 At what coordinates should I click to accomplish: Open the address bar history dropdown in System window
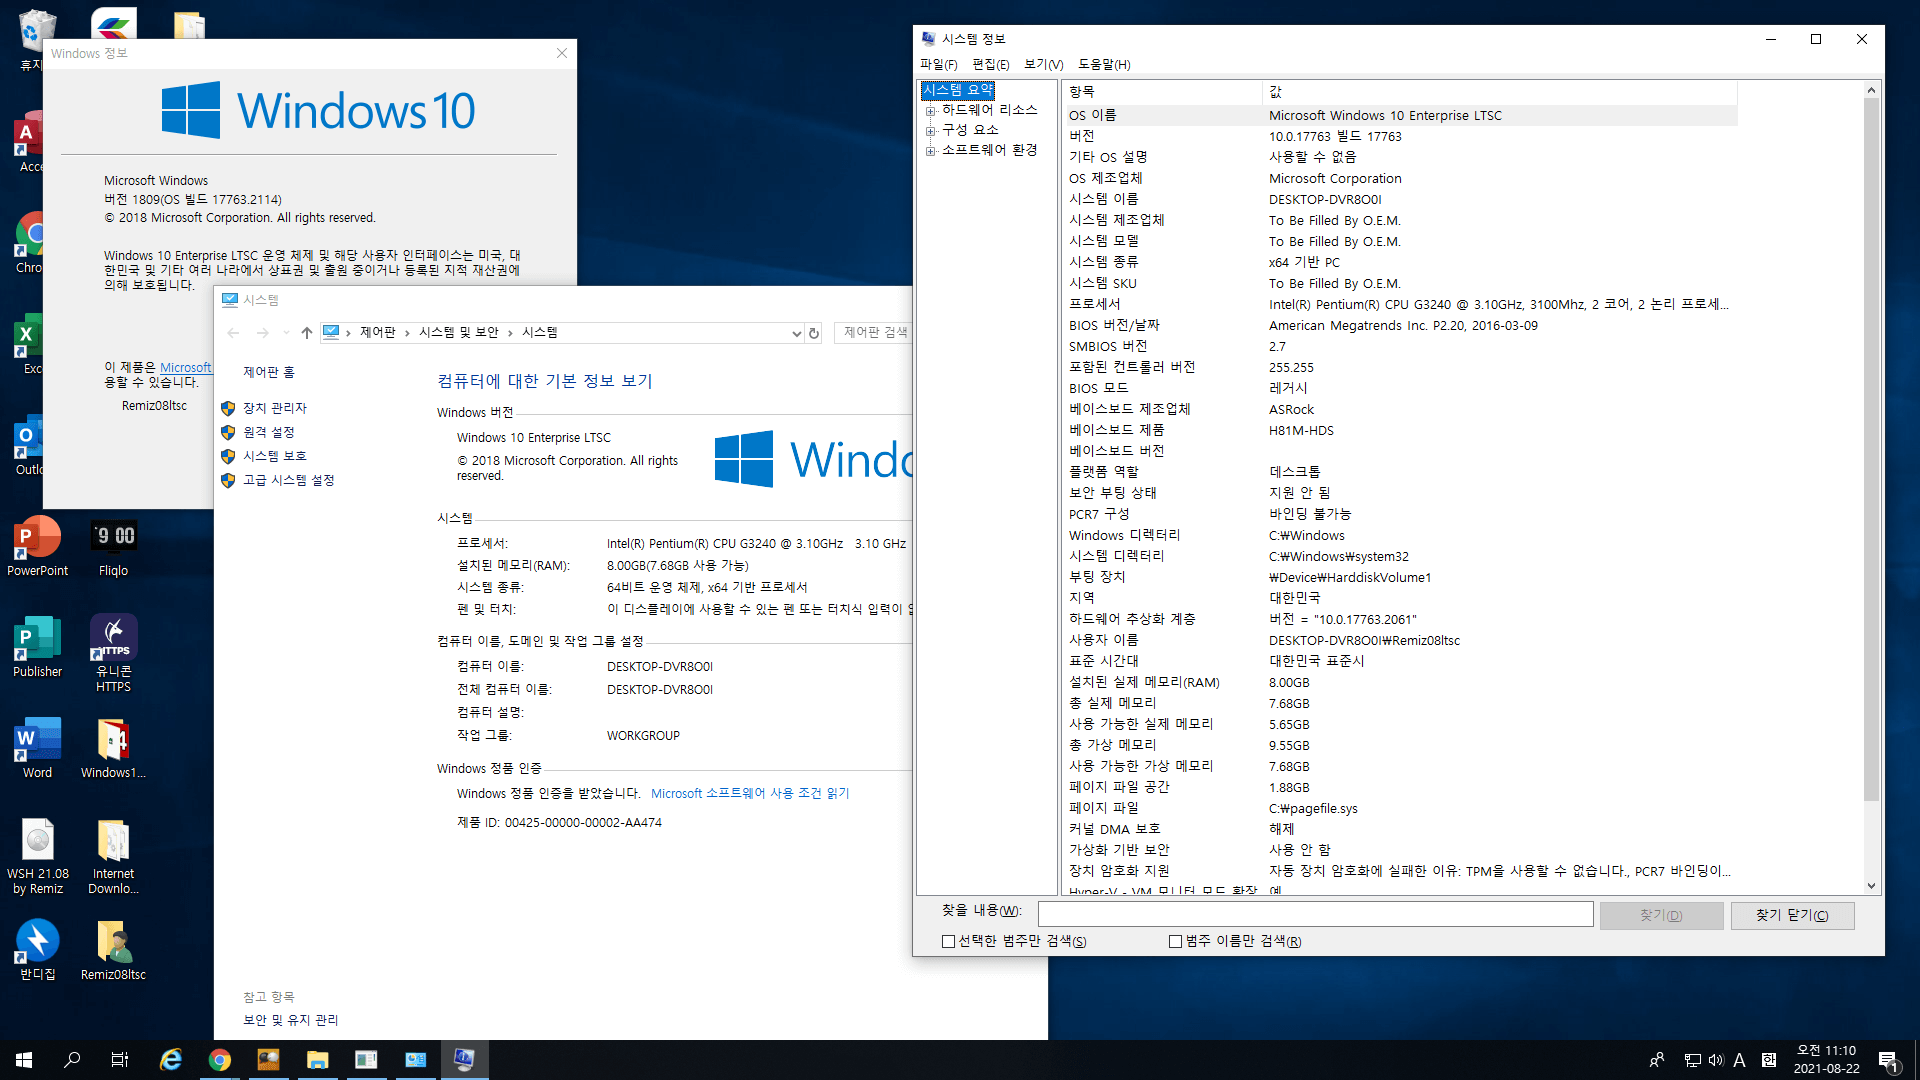click(x=796, y=333)
